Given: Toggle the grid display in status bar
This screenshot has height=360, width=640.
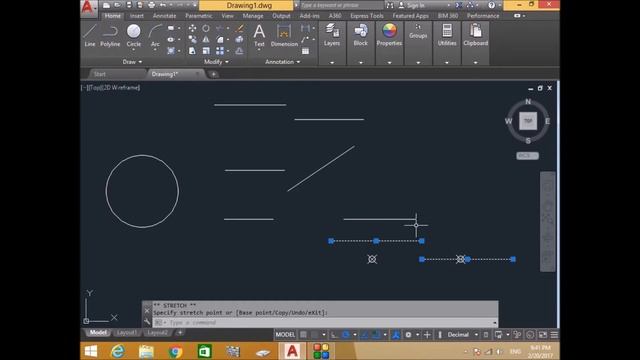Looking at the screenshot, I should 303,335.
